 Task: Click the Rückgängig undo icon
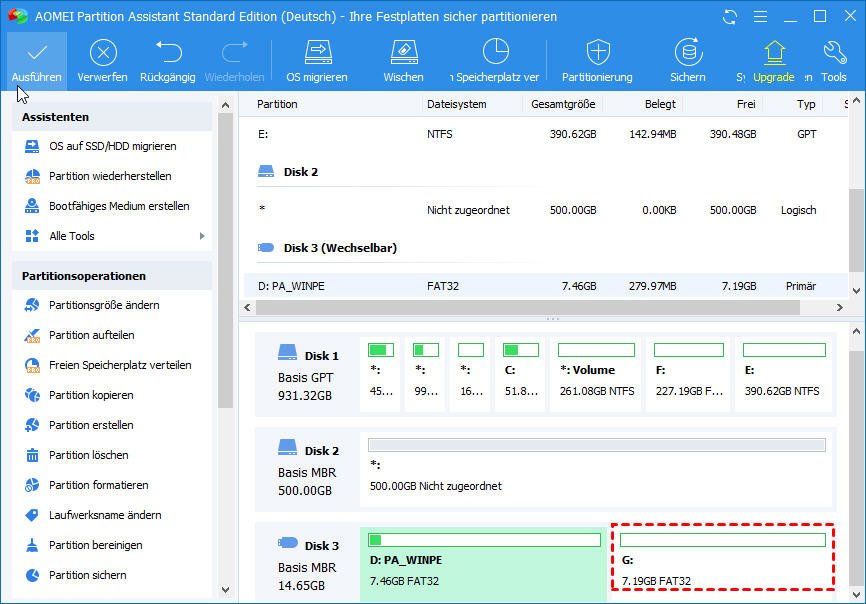168,53
